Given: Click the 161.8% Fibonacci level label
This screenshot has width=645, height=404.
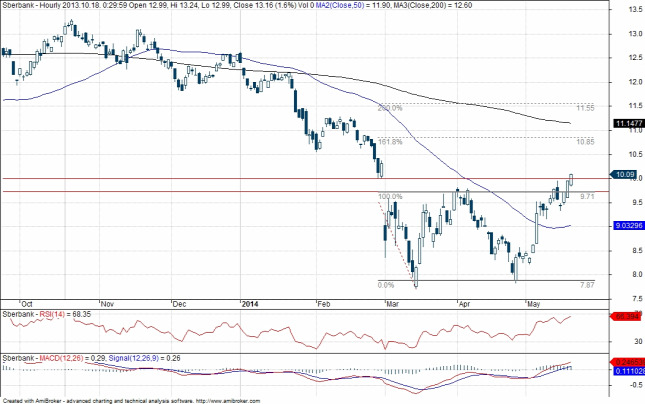Looking at the screenshot, I should click(390, 142).
